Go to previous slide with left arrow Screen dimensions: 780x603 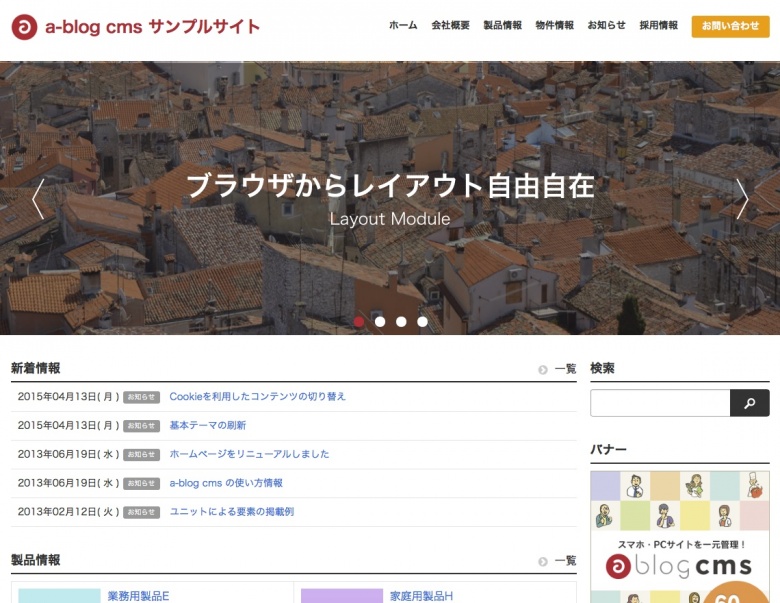(x=38, y=199)
